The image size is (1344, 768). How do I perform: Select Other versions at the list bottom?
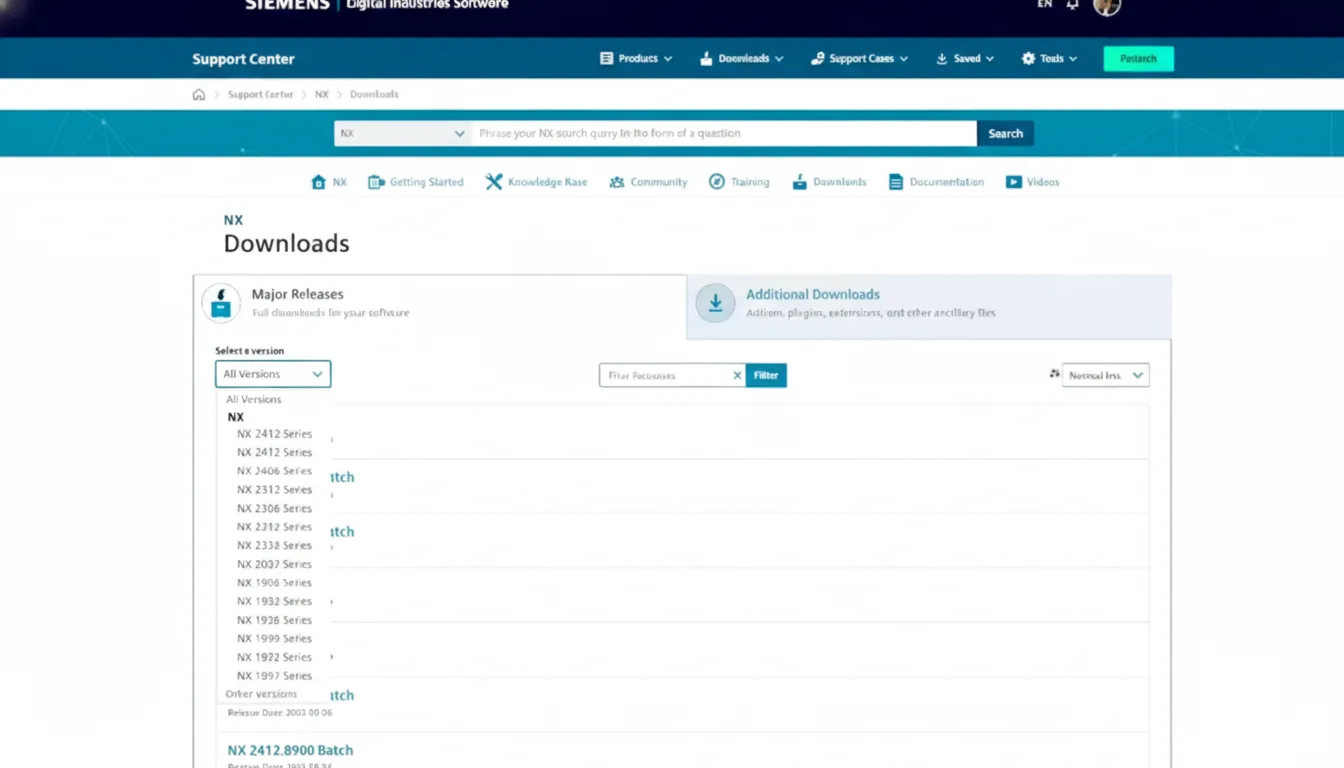click(x=262, y=694)
